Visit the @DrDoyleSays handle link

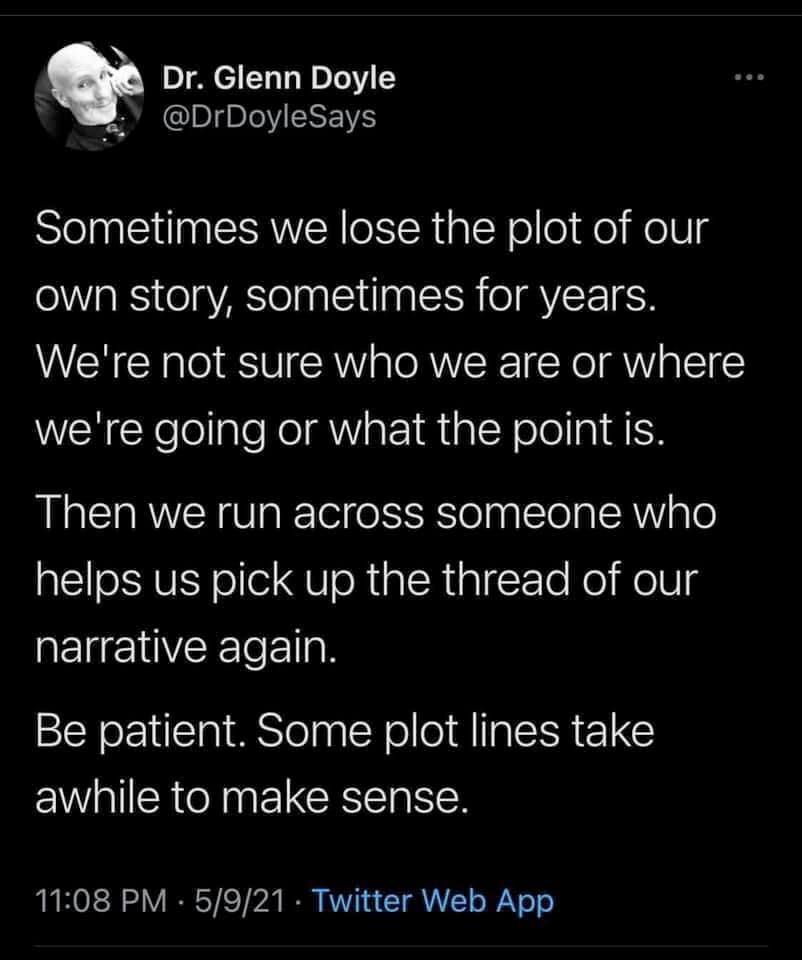[268, 118]
